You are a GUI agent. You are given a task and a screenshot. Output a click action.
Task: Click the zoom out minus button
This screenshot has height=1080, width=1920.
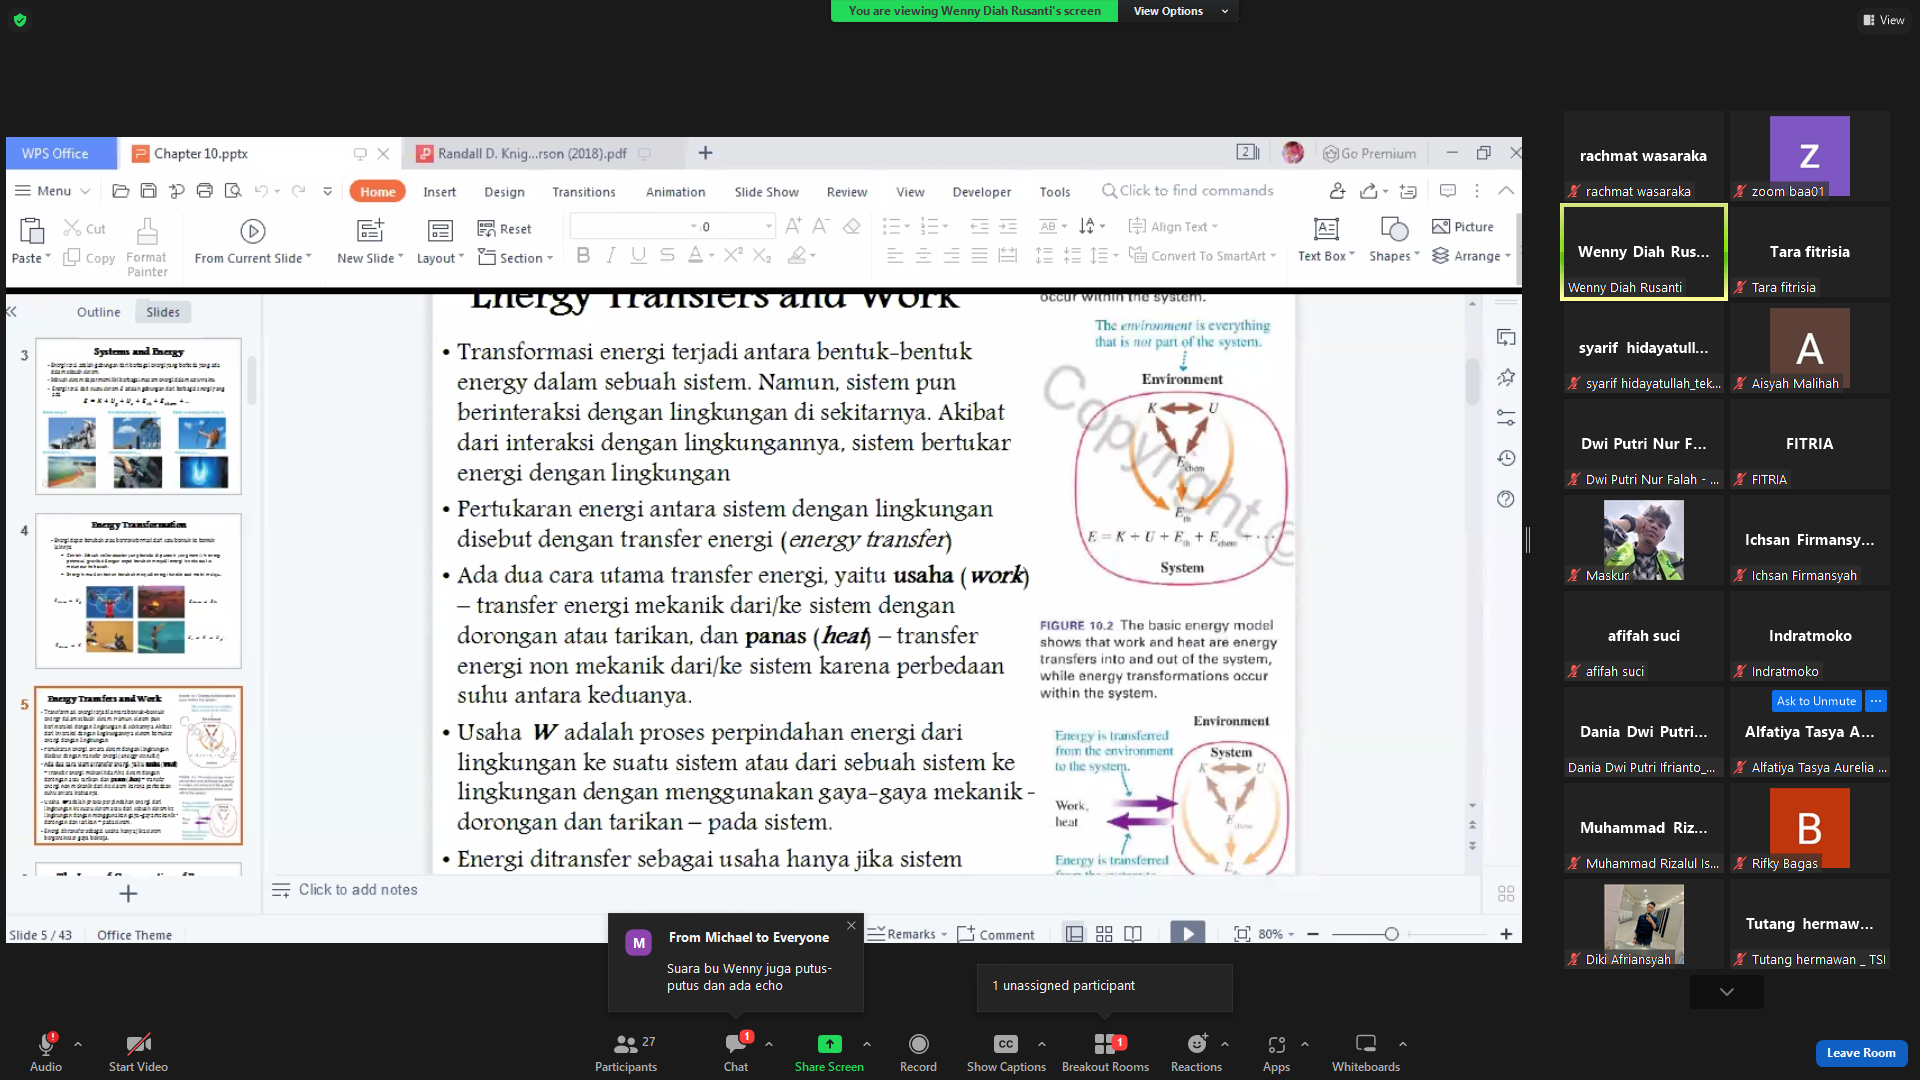point(1313,934)
